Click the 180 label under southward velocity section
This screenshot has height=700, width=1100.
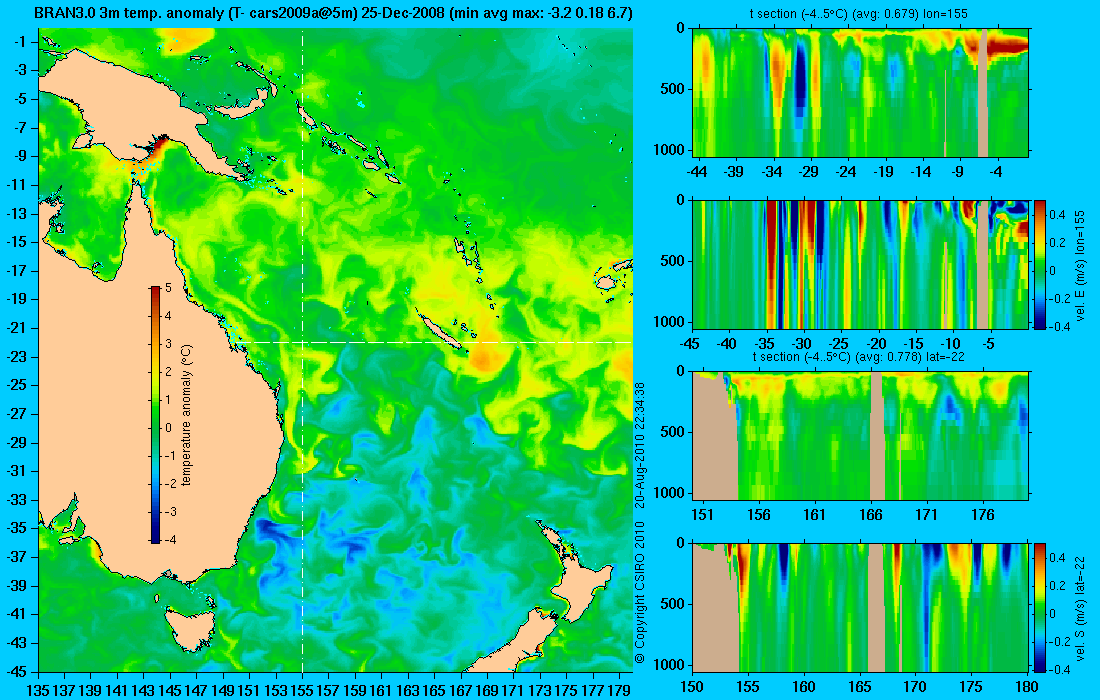(x=1027, y=687)
